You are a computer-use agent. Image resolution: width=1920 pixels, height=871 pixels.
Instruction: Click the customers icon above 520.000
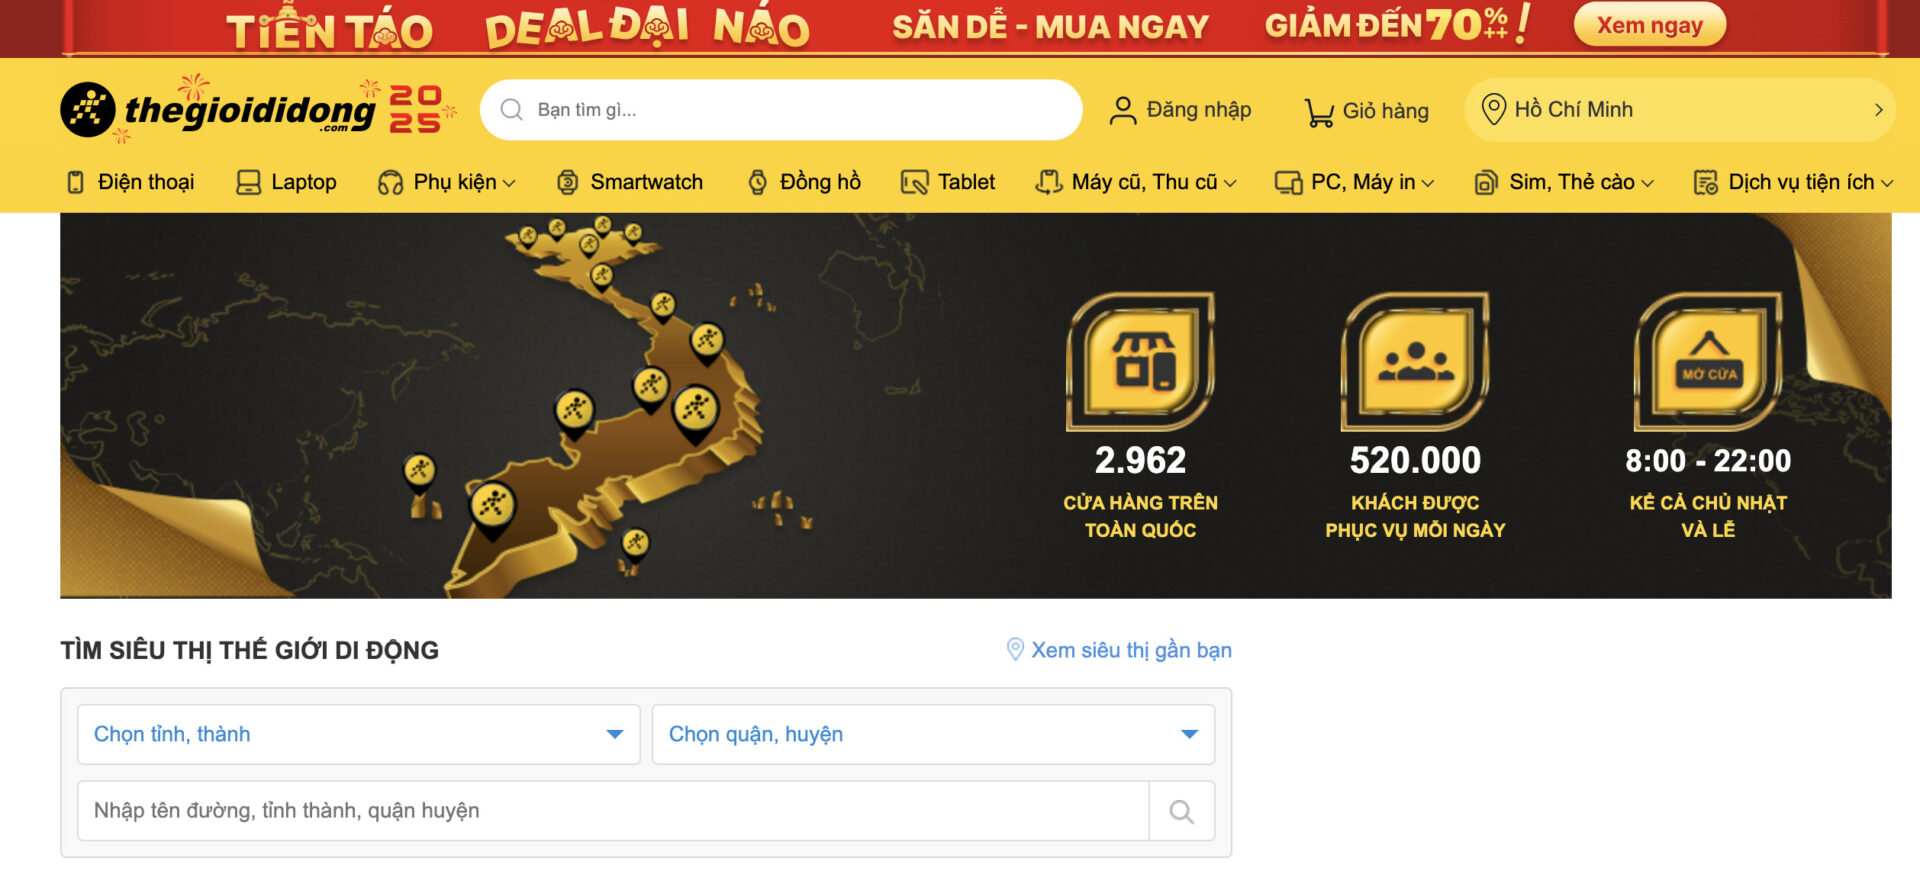click(1415, 361)
